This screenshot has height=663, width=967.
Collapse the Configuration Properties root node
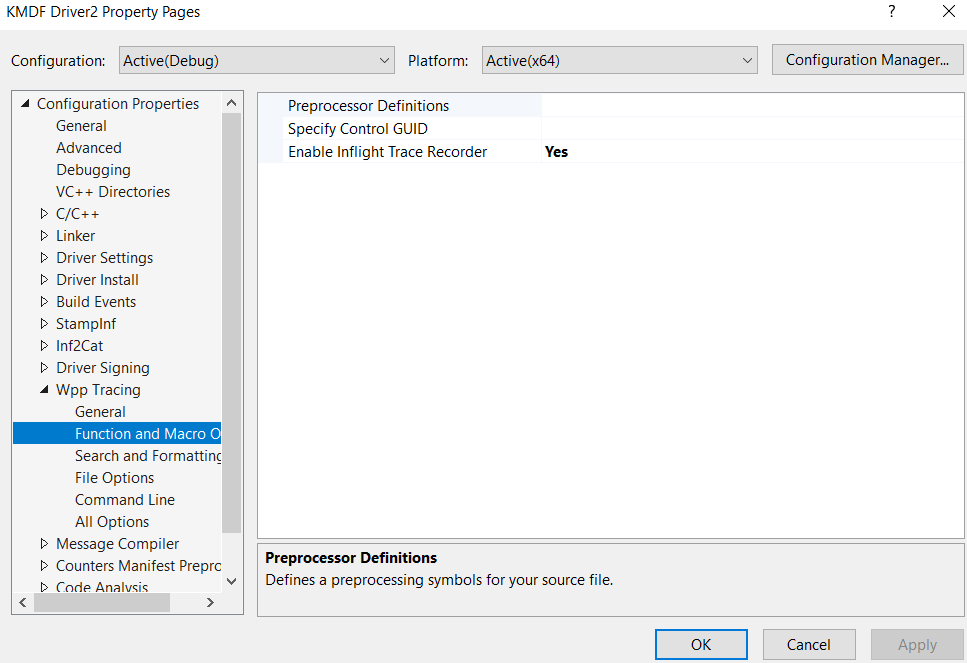click(x=26, y=103)
